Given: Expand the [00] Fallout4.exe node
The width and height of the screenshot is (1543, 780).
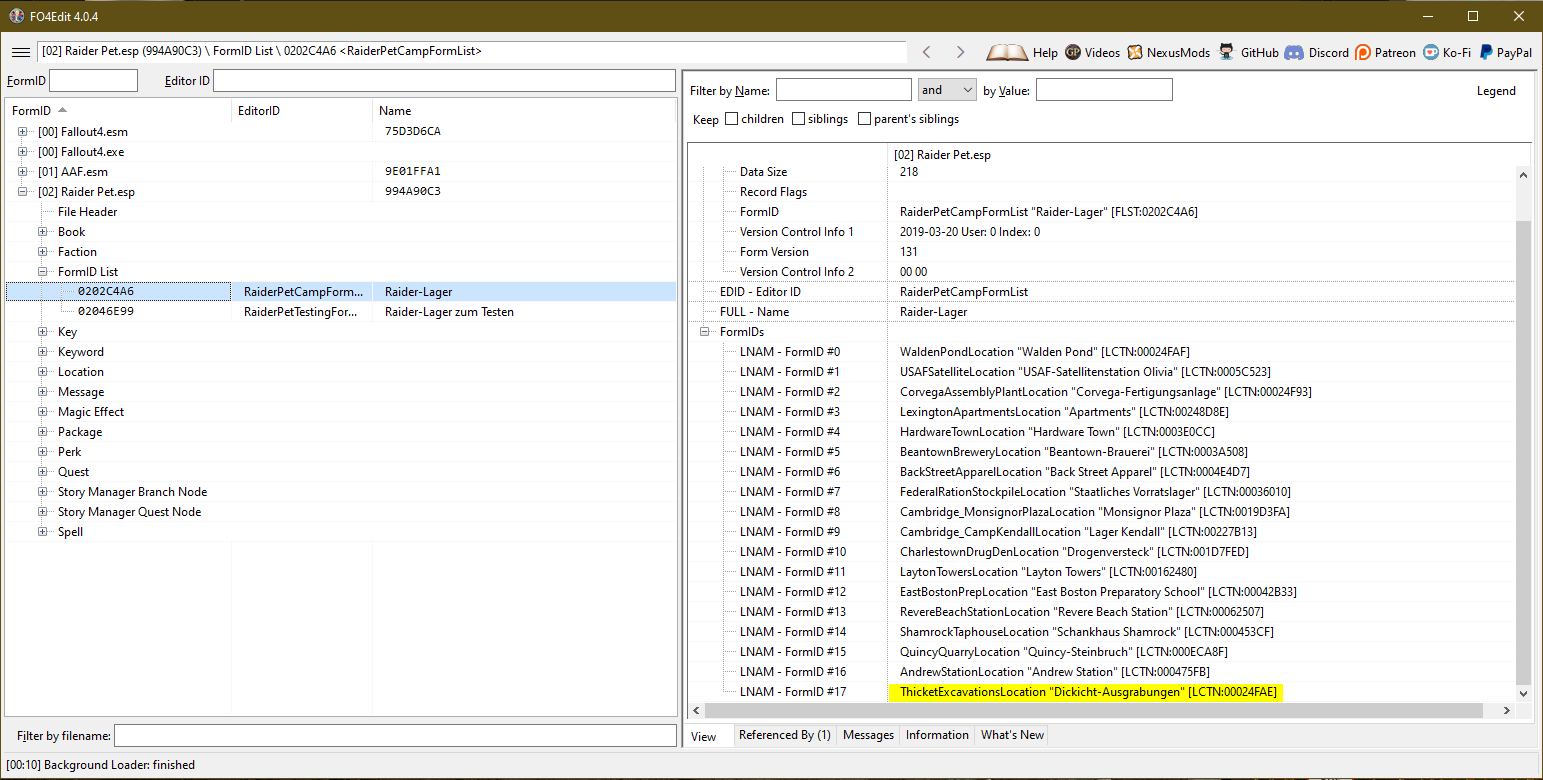Looking at the screenshot, I should click(x=23, y=152).
